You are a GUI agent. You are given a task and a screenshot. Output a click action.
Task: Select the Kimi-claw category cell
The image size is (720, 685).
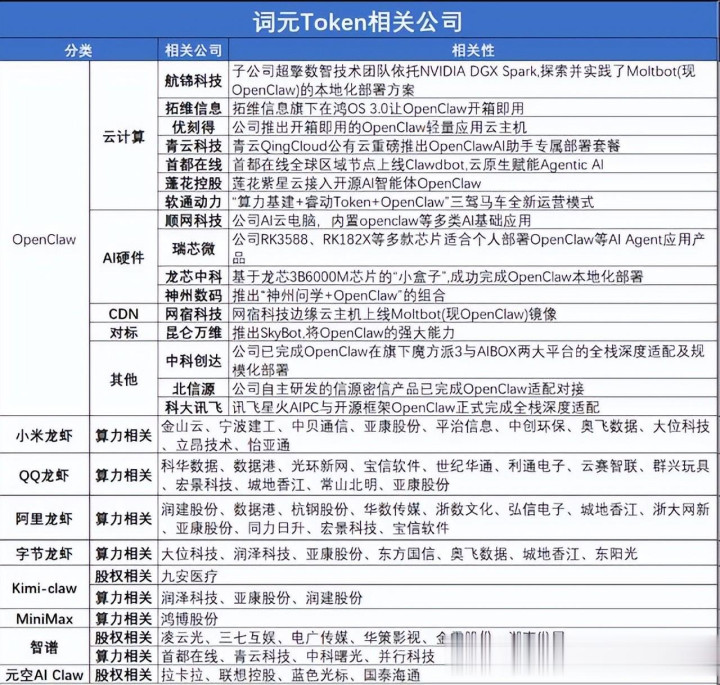[44, 588]
